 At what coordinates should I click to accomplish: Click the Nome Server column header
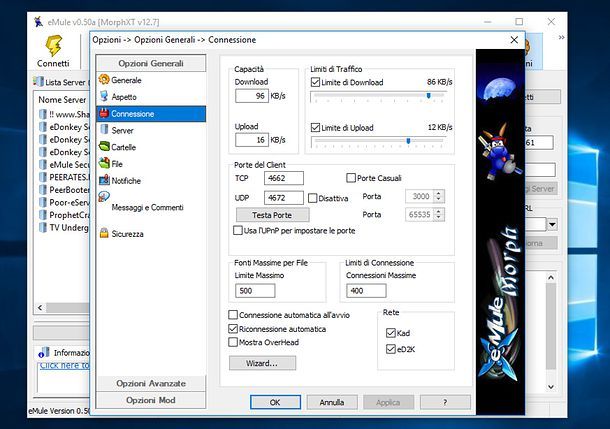62,100
